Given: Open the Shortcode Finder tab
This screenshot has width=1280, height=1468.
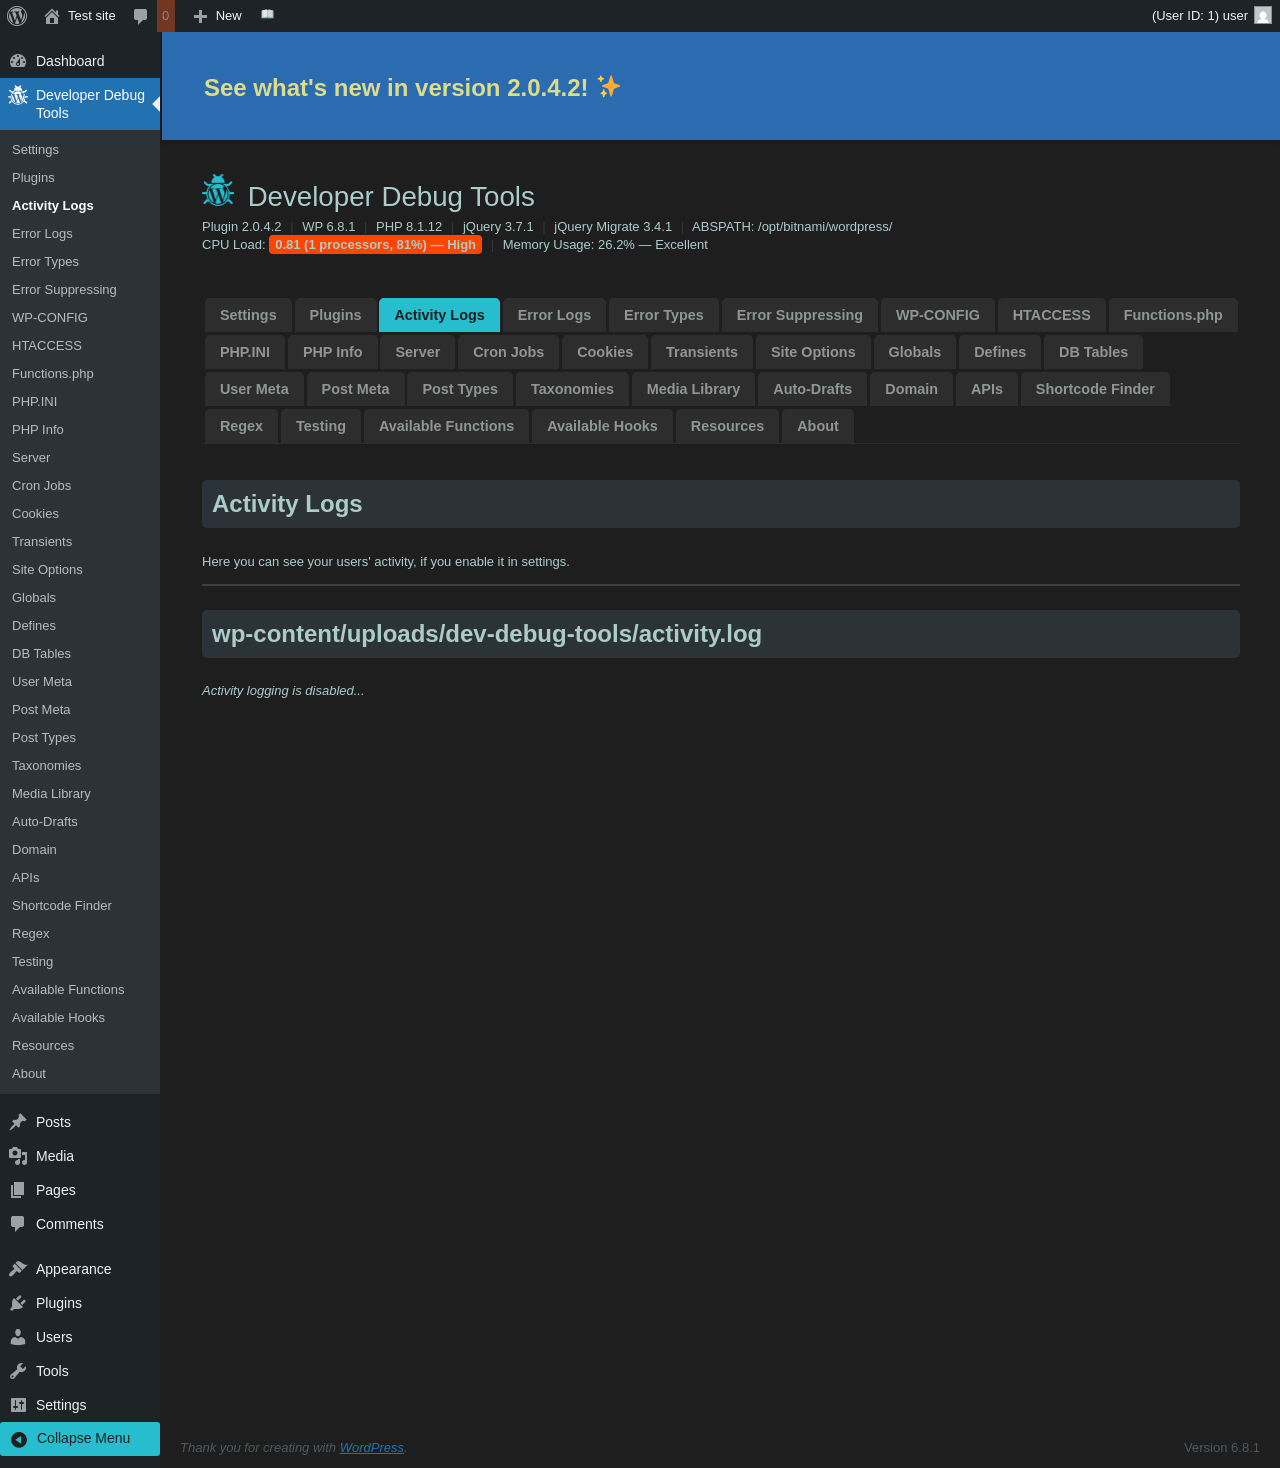Looking at the screenshot, I should [x=1095, y=389].
